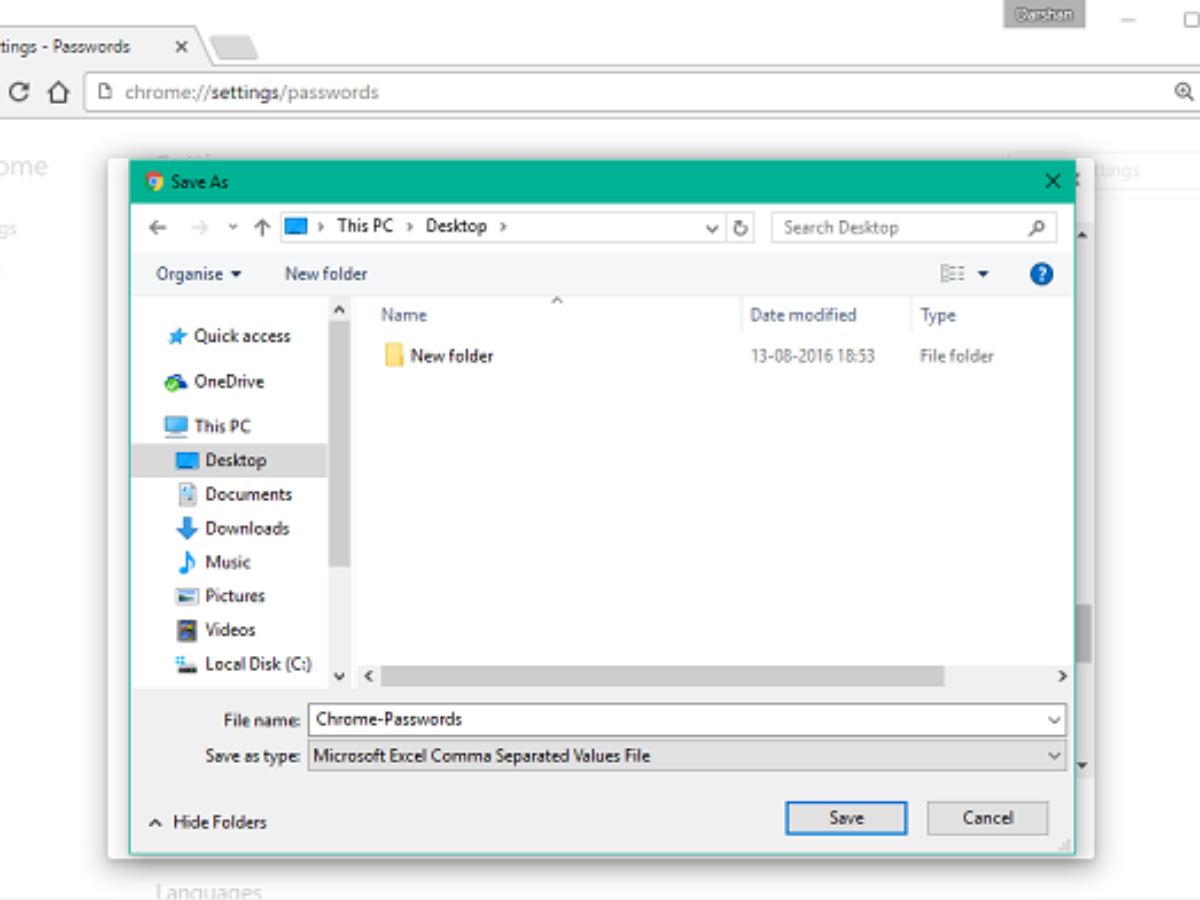Close the Save As dialog
Image resolution: width=1200 pixels, height=900 pixels.
[1053, 182]
